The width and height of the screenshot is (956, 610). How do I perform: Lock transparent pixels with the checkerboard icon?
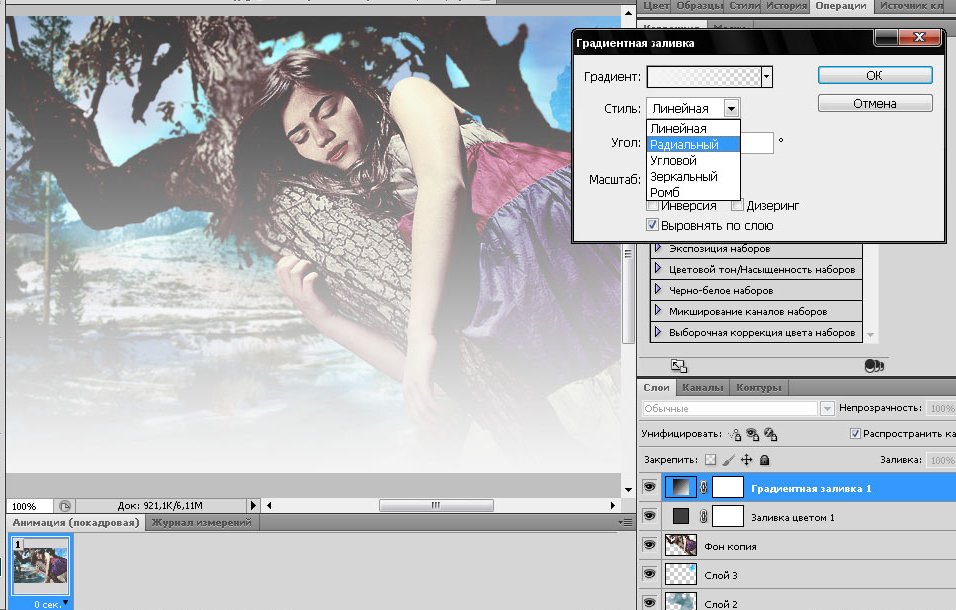710,459
